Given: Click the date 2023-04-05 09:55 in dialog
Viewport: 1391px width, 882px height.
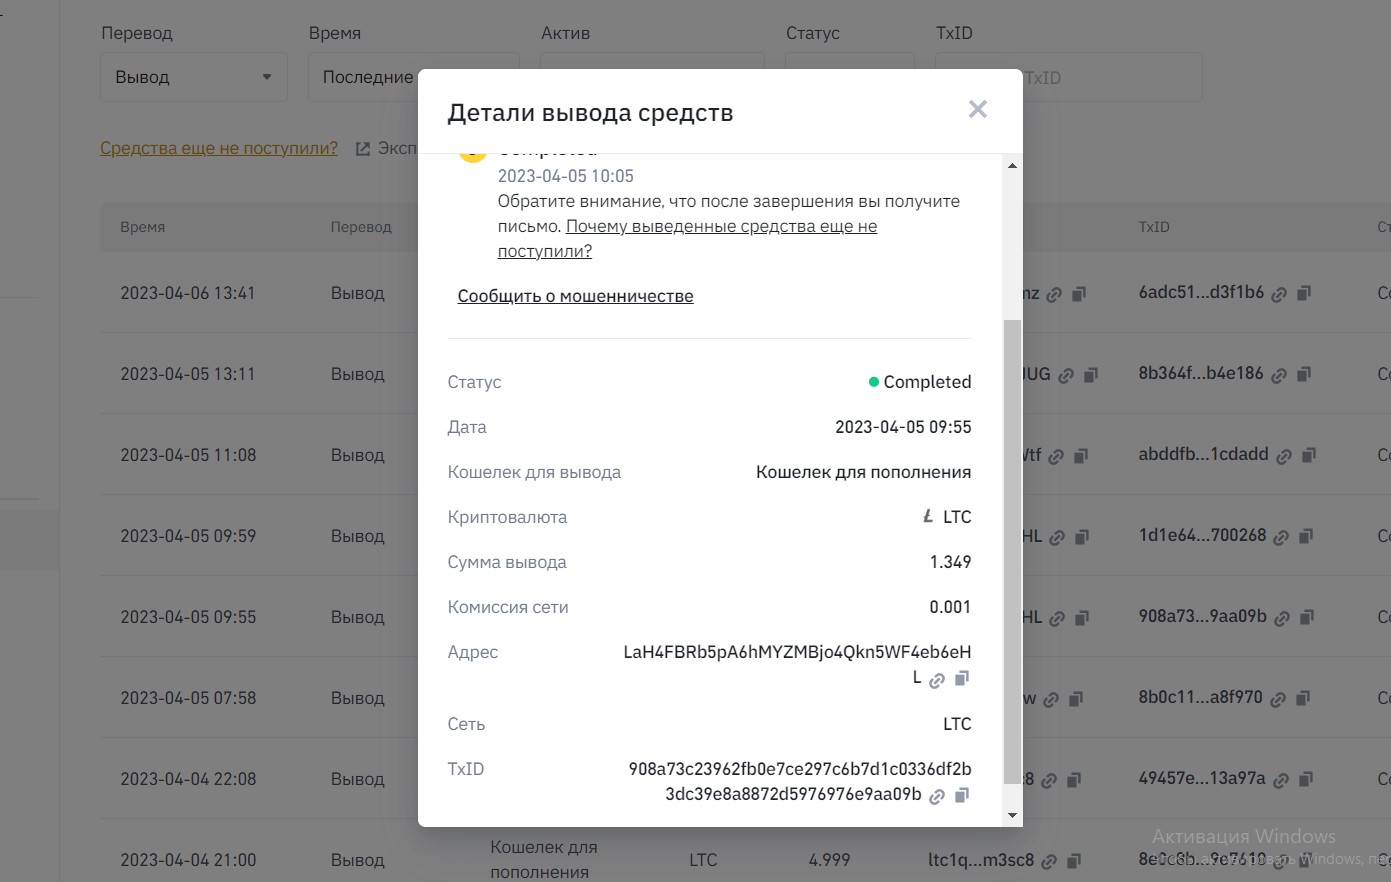Looking at the screenshot, I should (x=903, y=427).
